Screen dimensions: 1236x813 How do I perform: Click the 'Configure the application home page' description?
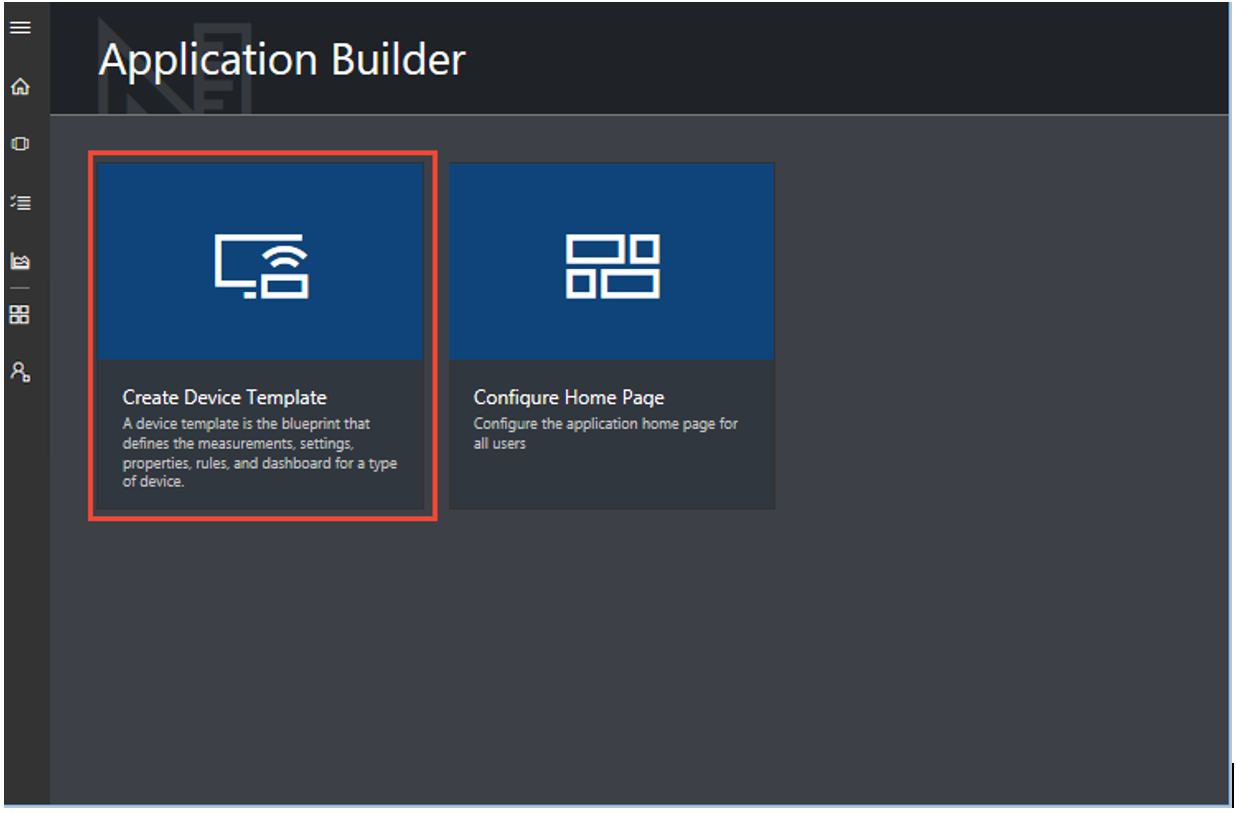tap(606, 433)
